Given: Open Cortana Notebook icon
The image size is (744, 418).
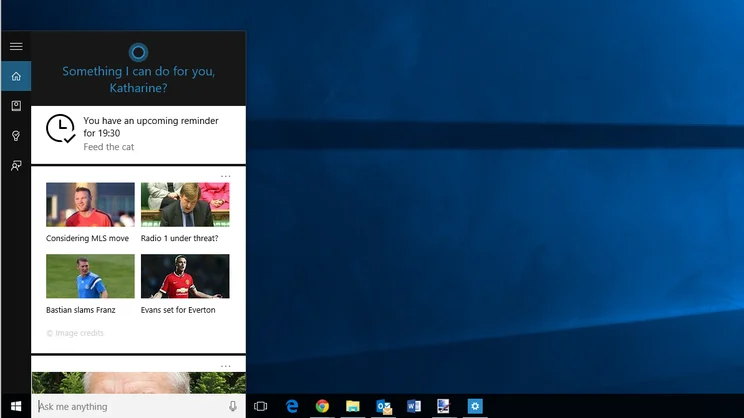Looking at the screenshot, I should point(16,106).
